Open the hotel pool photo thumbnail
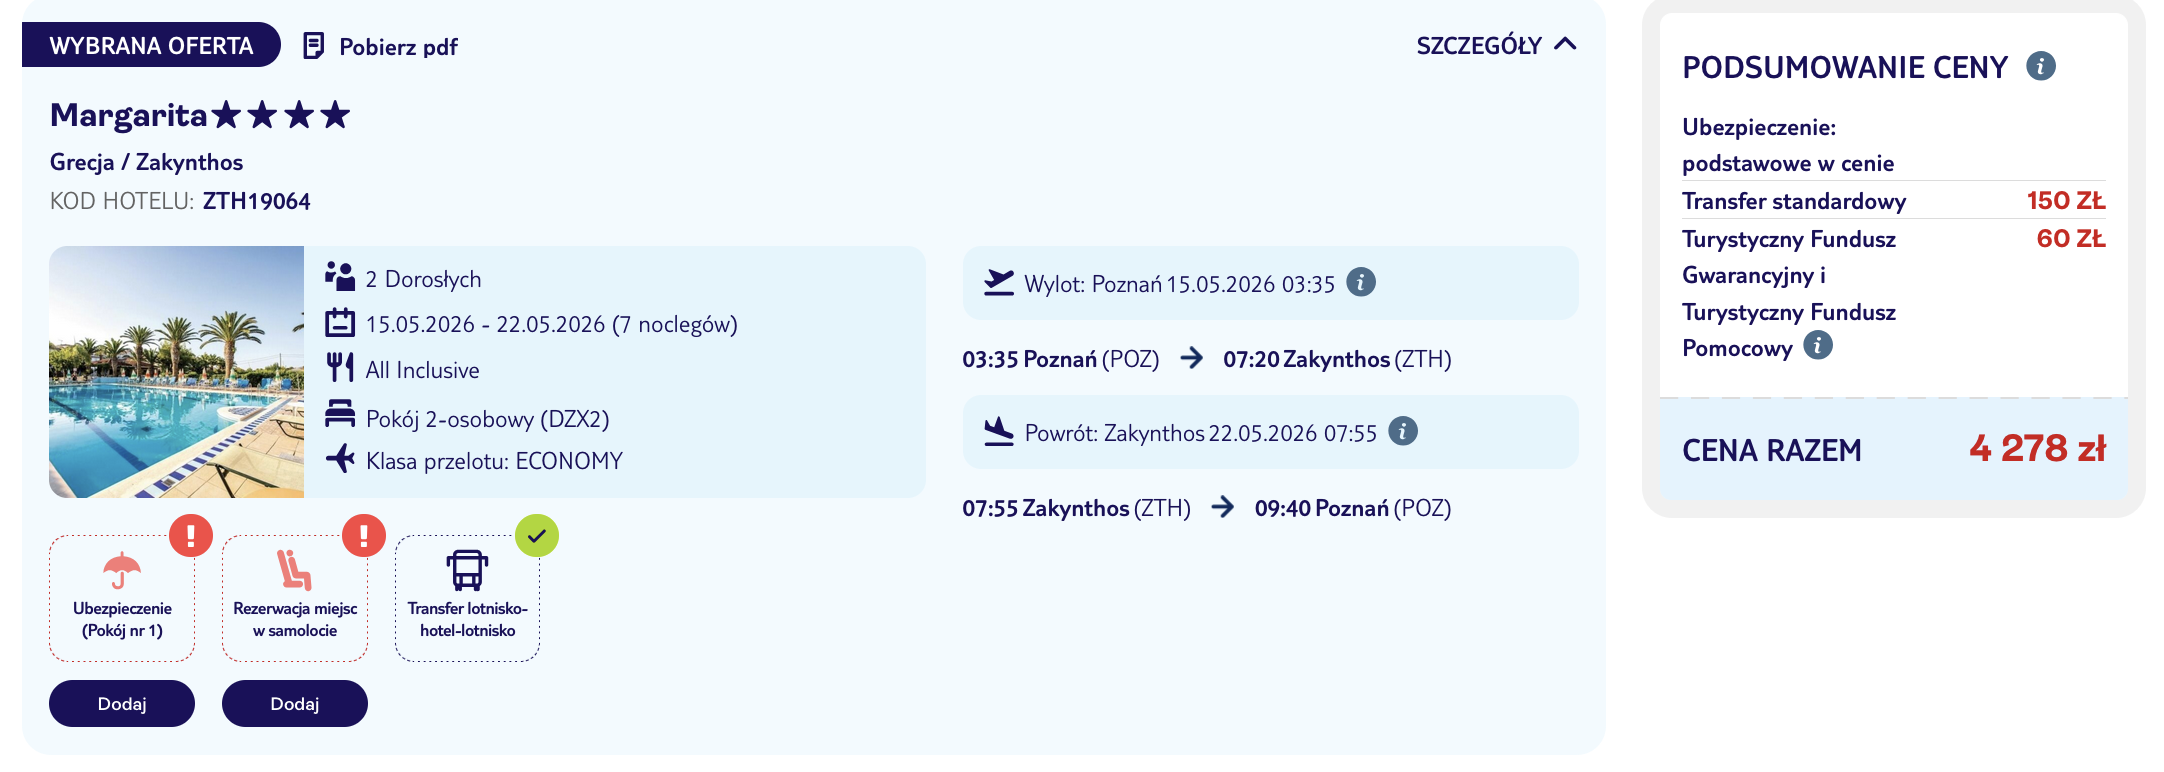 pos(177,372)
